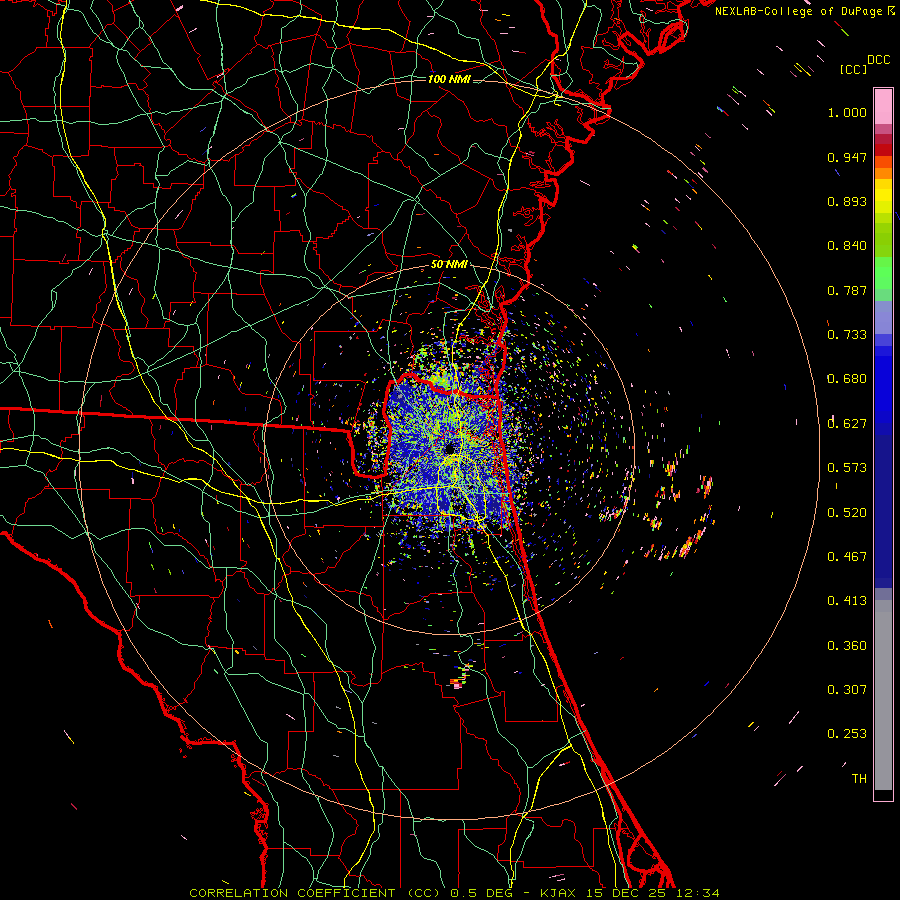Image resolution: width=900 pixels, height=900 pixels.
Task: Click the 0.253 legend value
Action: coord(847,734)
